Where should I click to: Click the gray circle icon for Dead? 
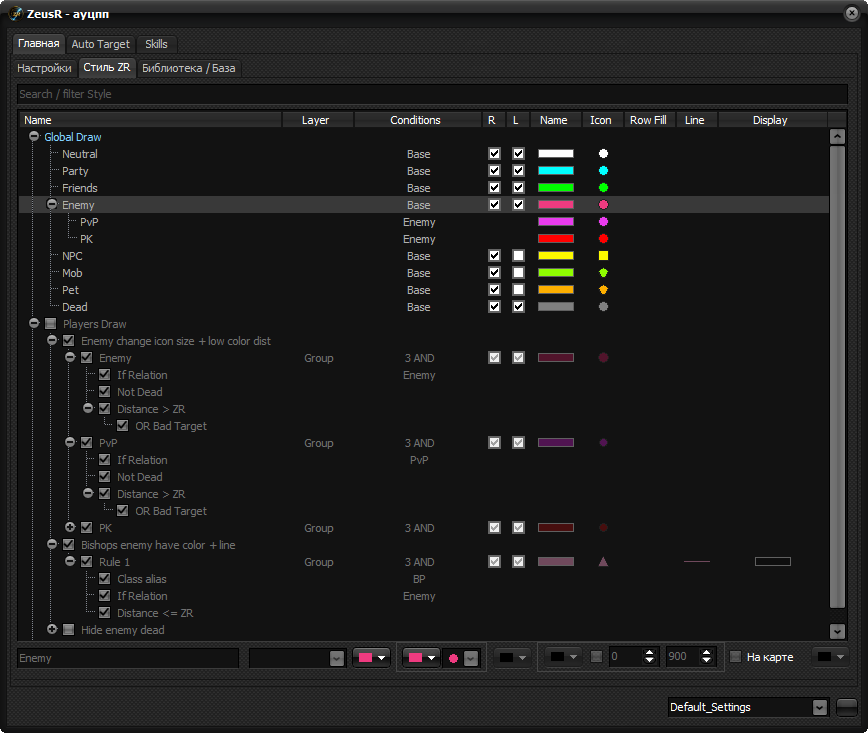603,307
